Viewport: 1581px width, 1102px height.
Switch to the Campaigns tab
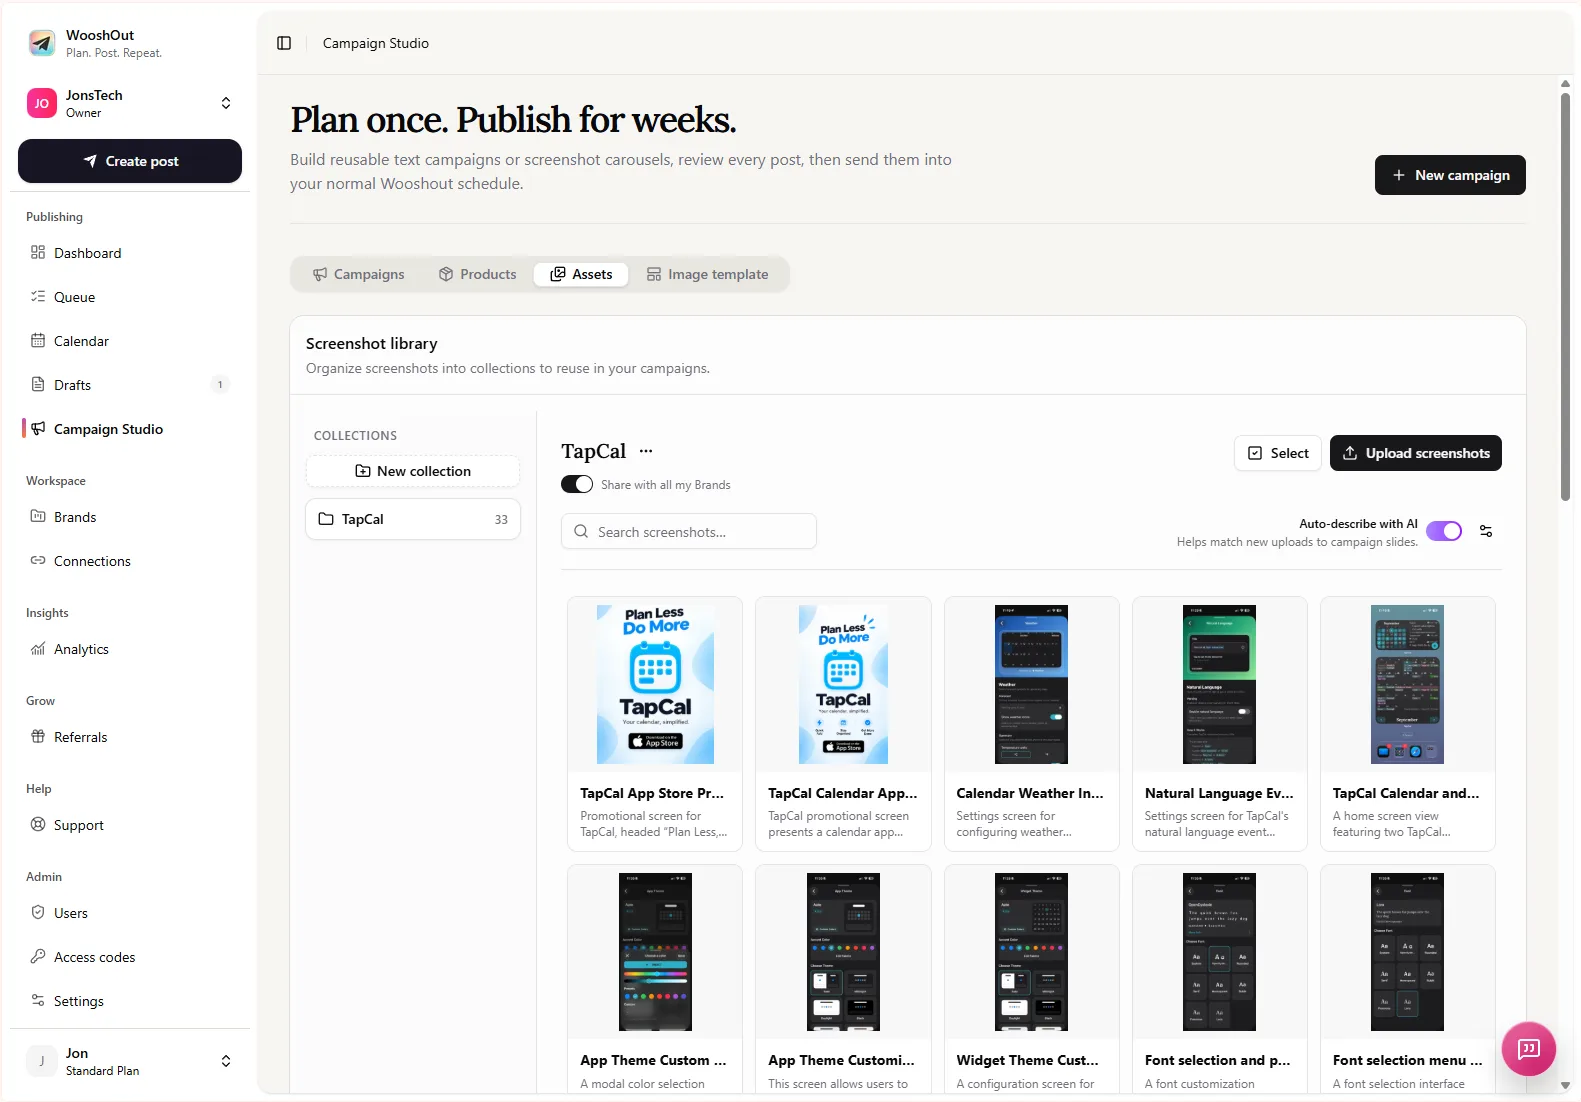[359, 274]
